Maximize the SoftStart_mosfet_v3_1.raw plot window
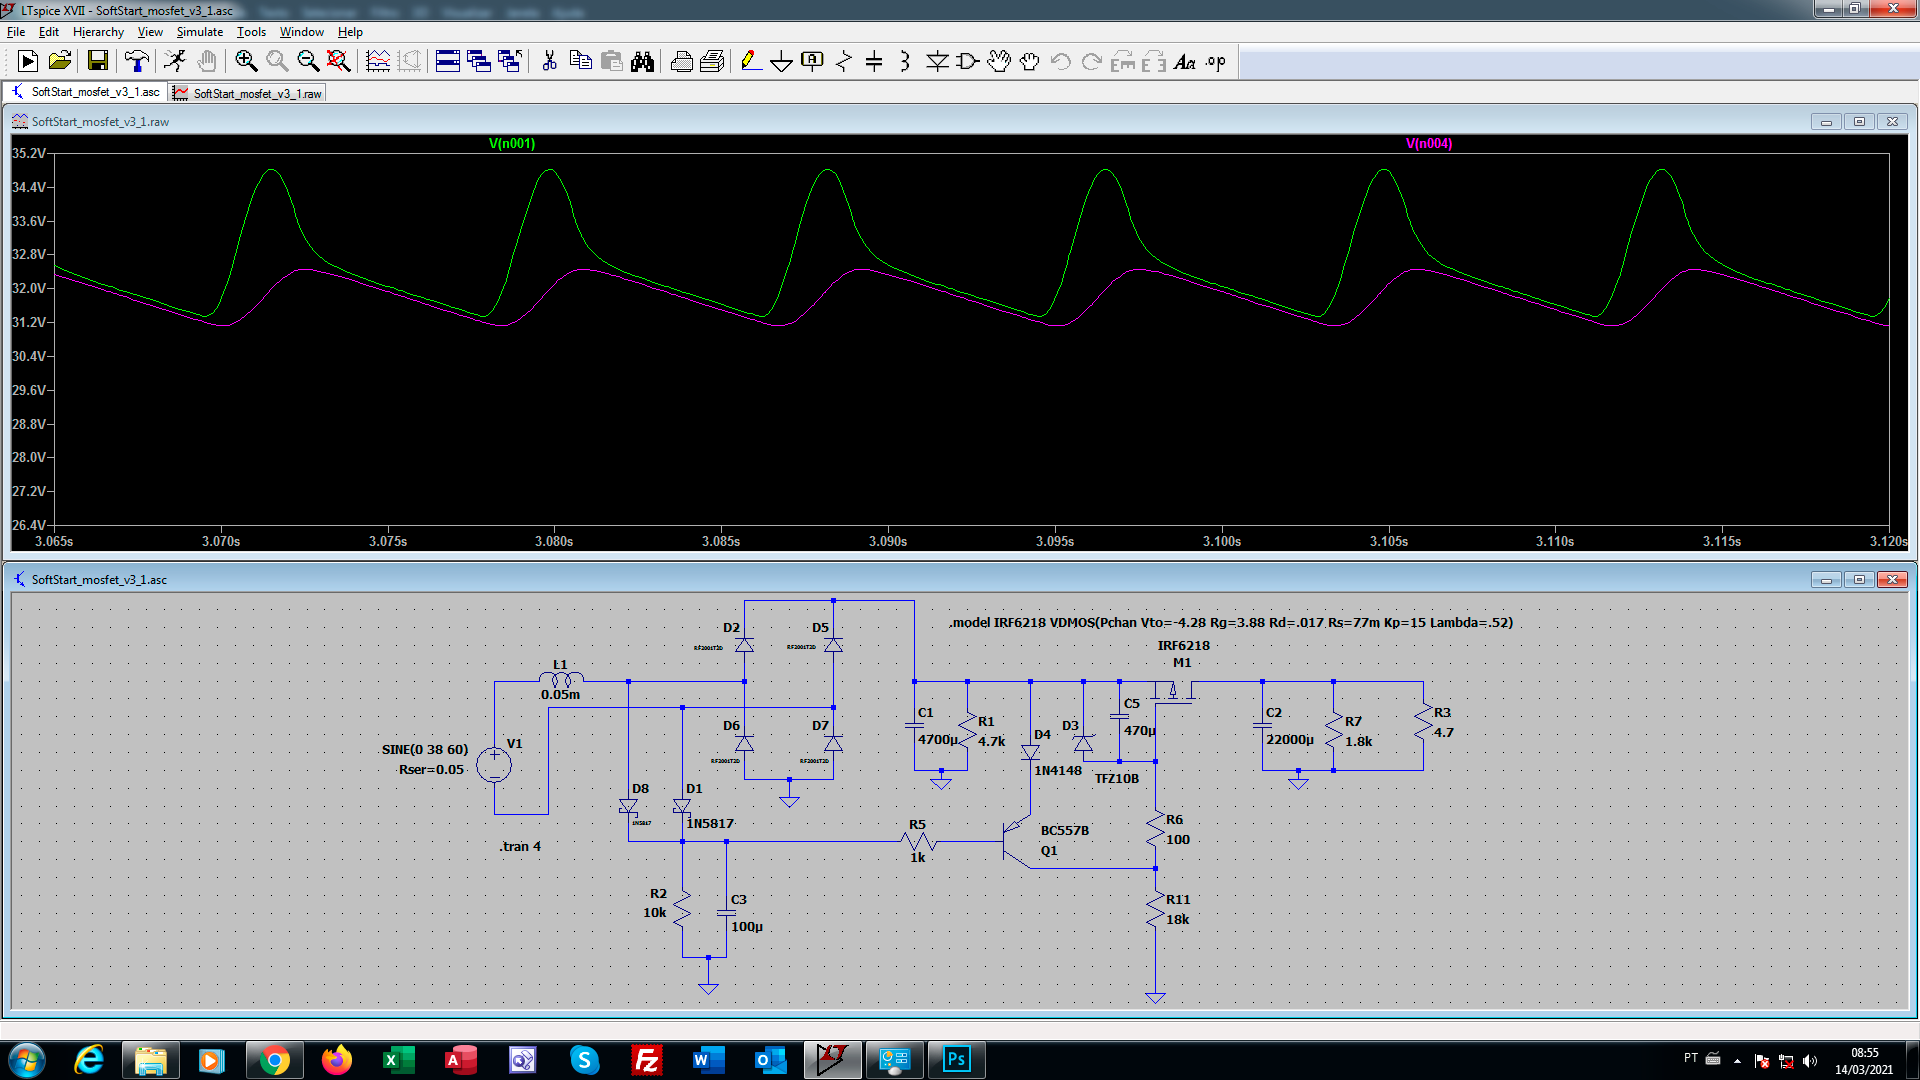This screenshot has height=1080, width=1920. pyautogui.click(x=1859, y=122)
